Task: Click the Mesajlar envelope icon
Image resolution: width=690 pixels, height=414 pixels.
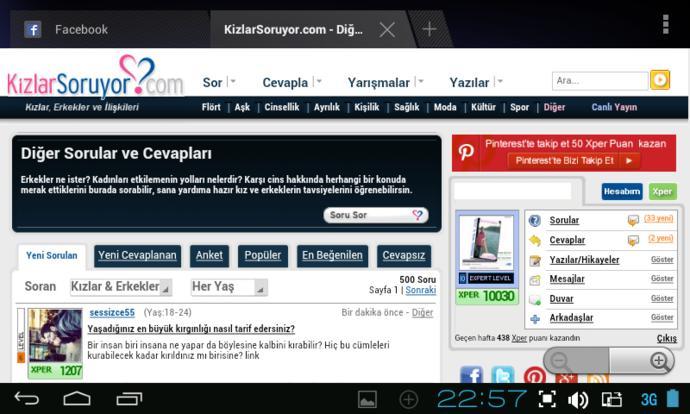Action: (535, 280)
